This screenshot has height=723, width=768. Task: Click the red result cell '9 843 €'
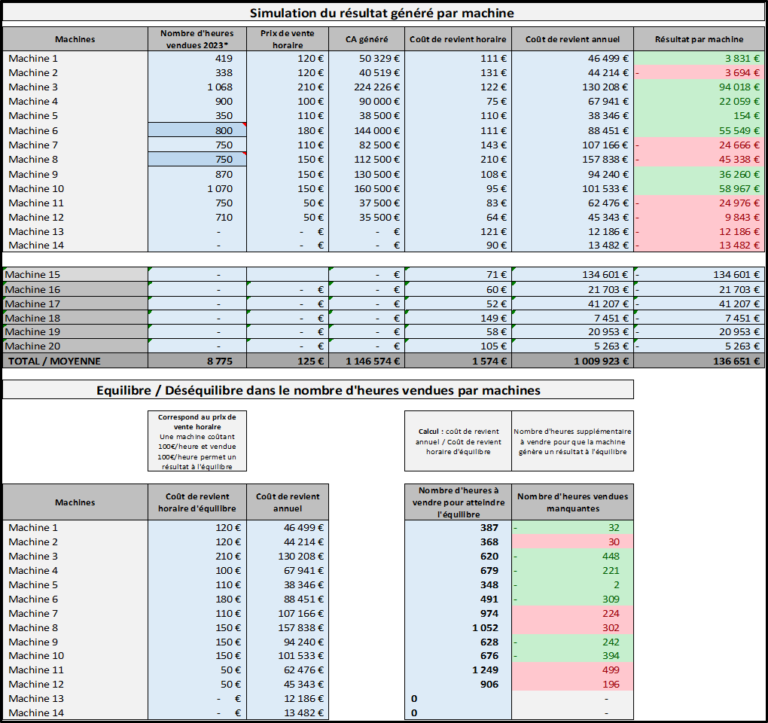coord(699,217)
